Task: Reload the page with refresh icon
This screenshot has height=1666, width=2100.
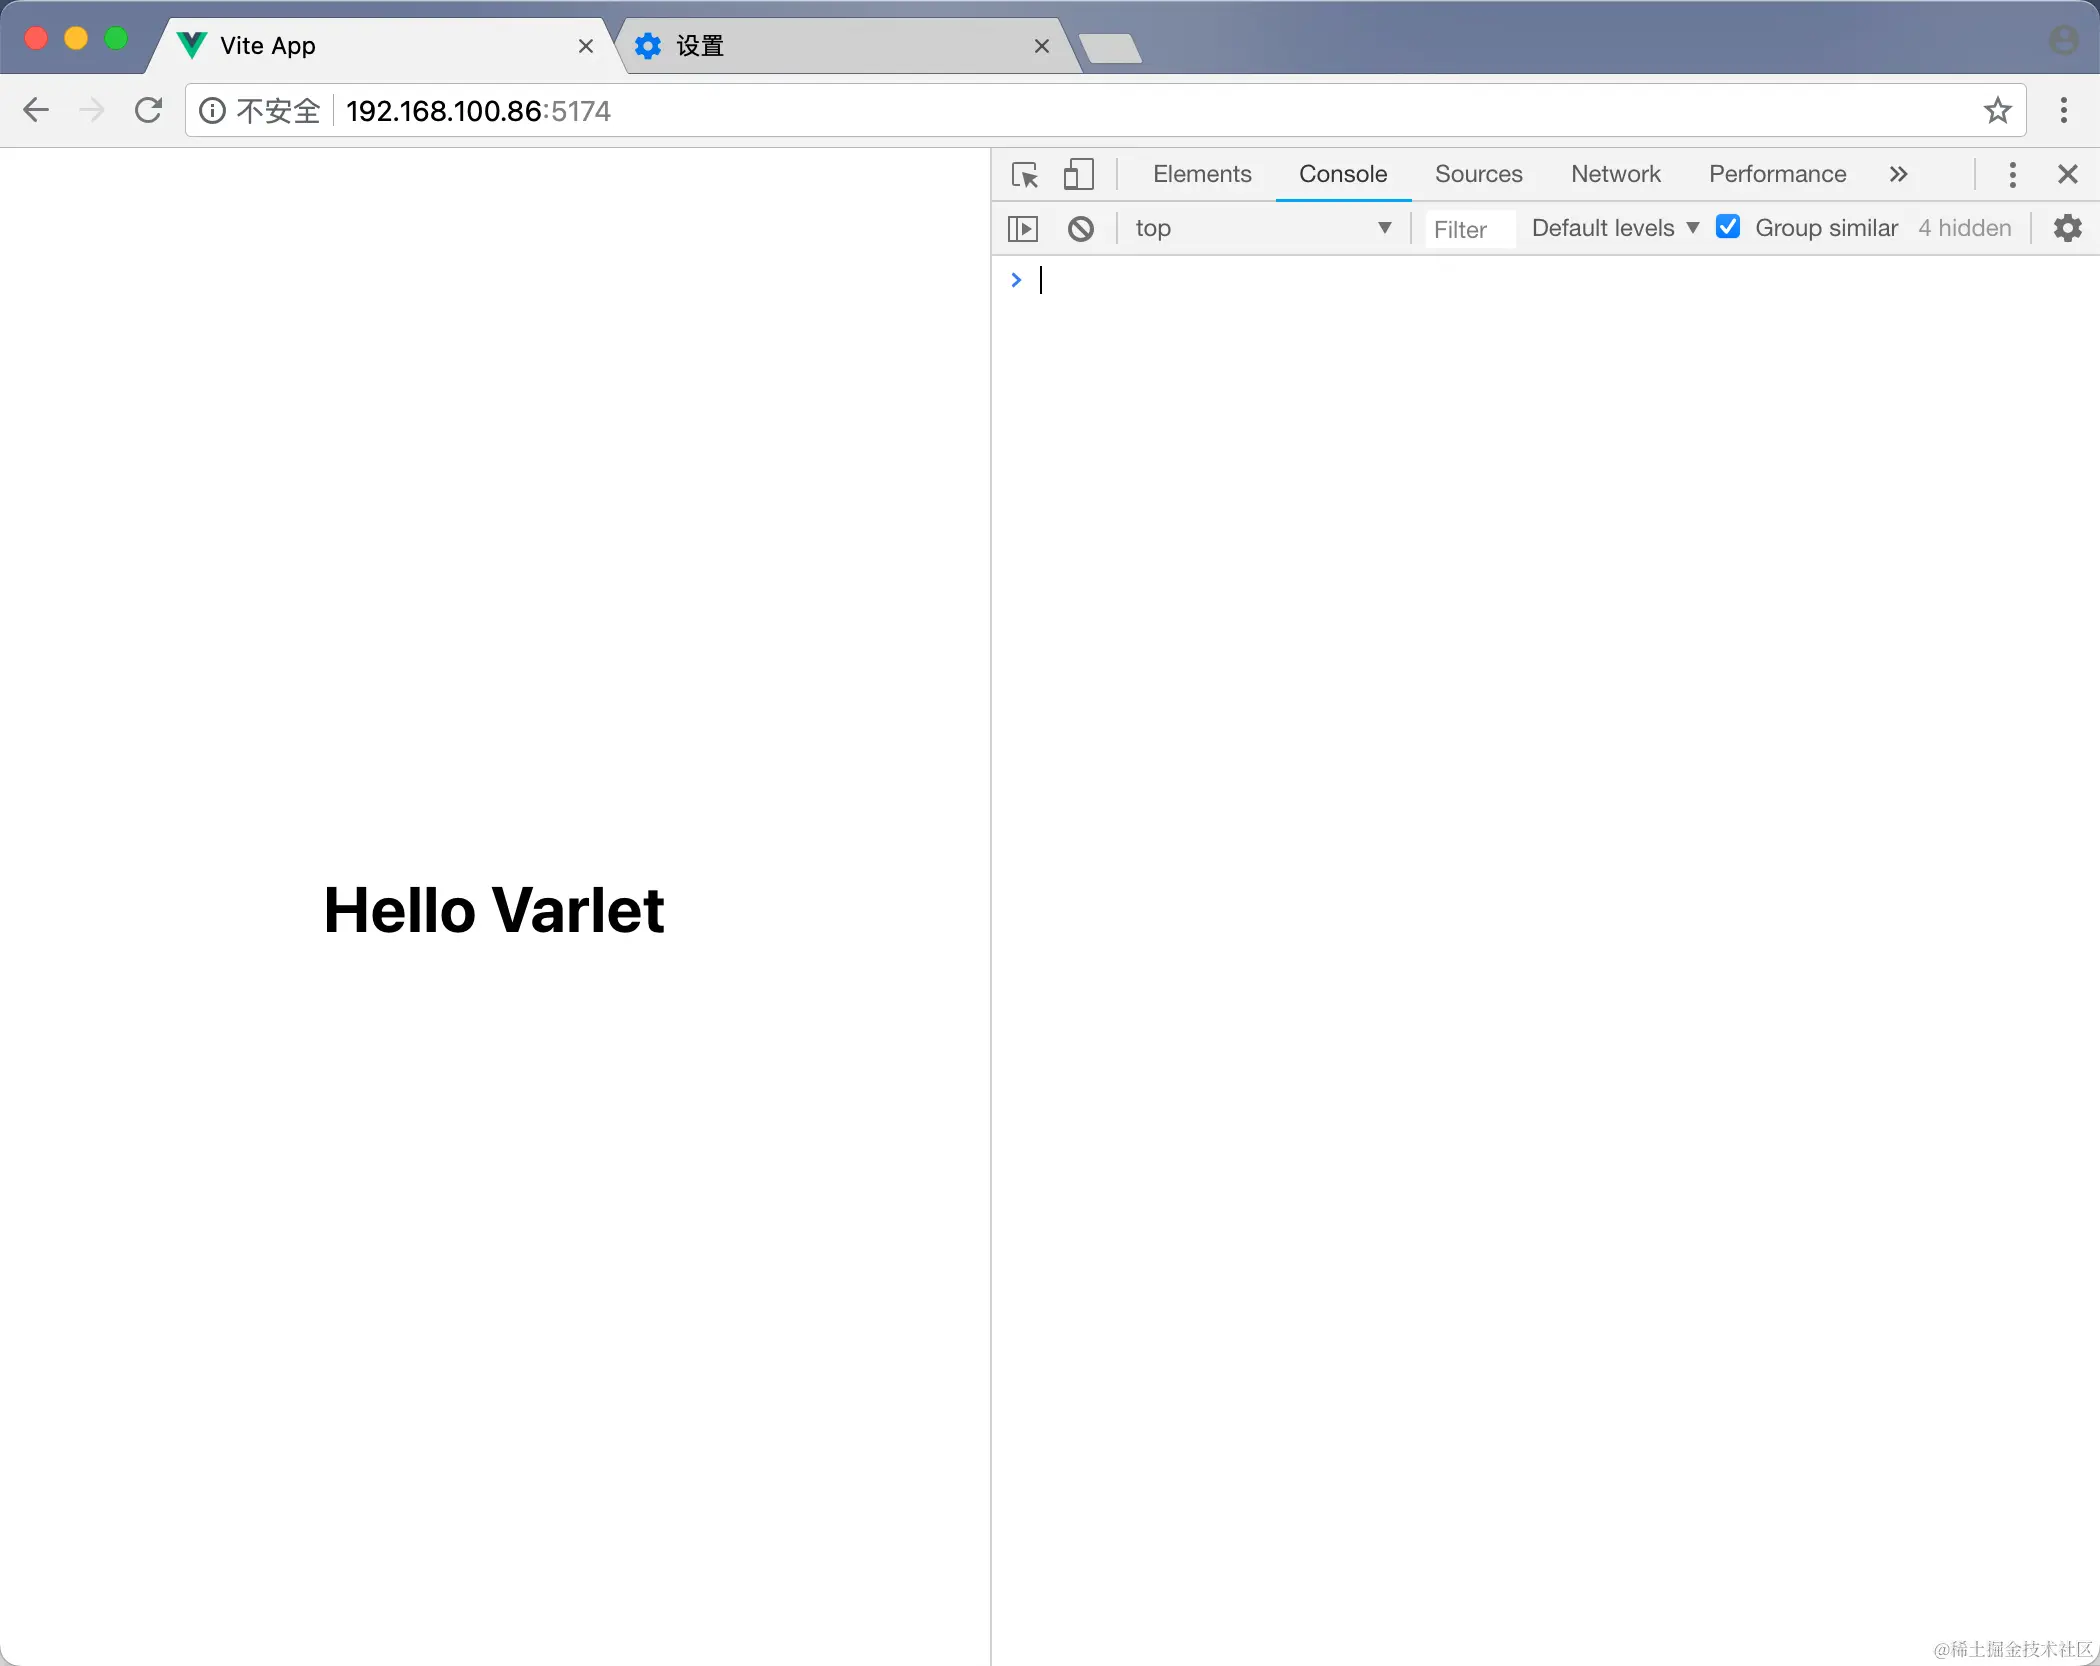Action: click(148, 110)
